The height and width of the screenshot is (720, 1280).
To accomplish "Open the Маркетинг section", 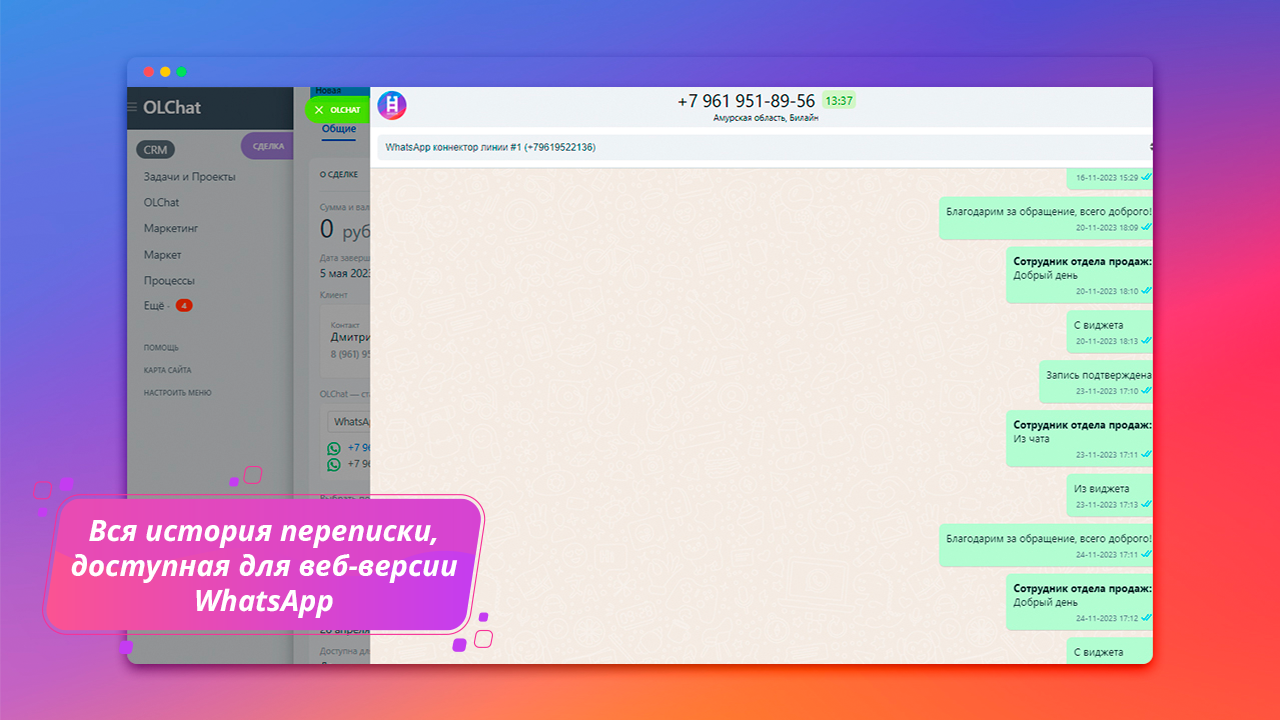I will (171, 229).
